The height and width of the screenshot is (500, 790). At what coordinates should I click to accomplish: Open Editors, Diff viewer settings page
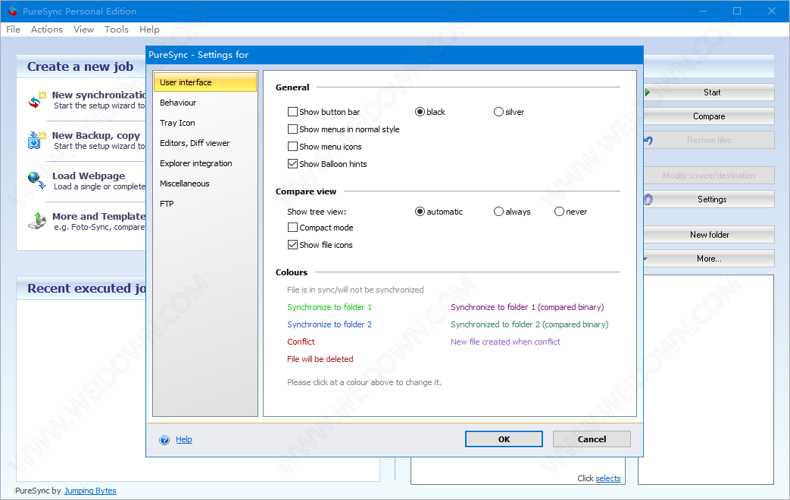(x=205, y=143)
